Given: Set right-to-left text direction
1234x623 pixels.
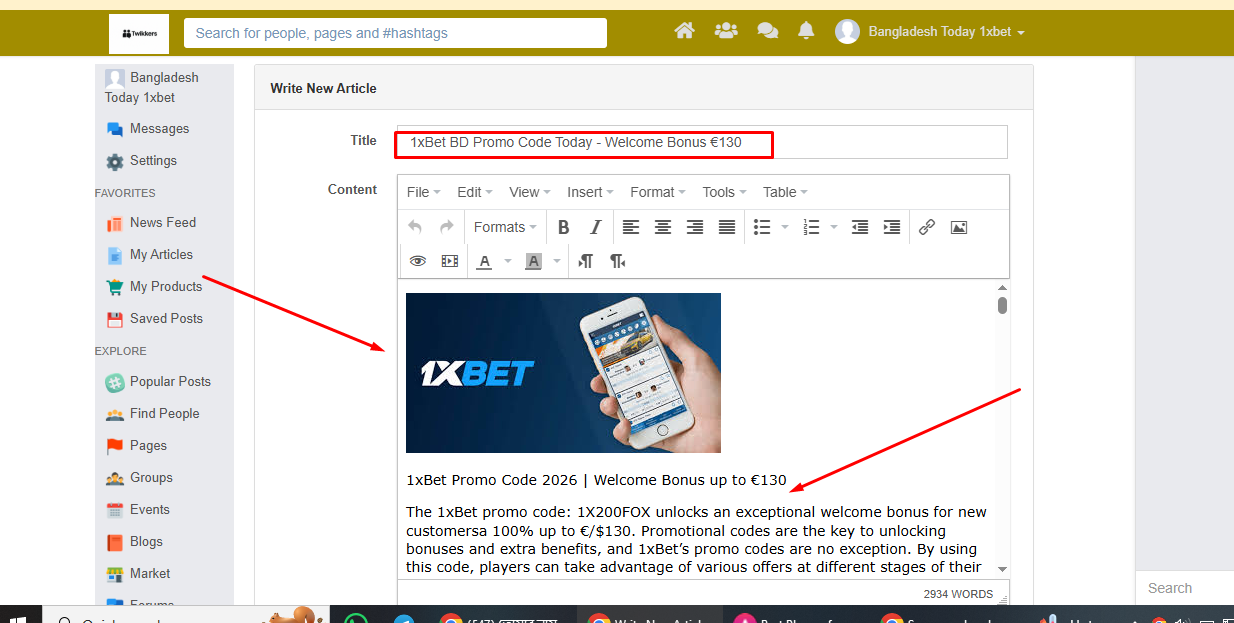Looking at the screenshot, I should 618,261.
